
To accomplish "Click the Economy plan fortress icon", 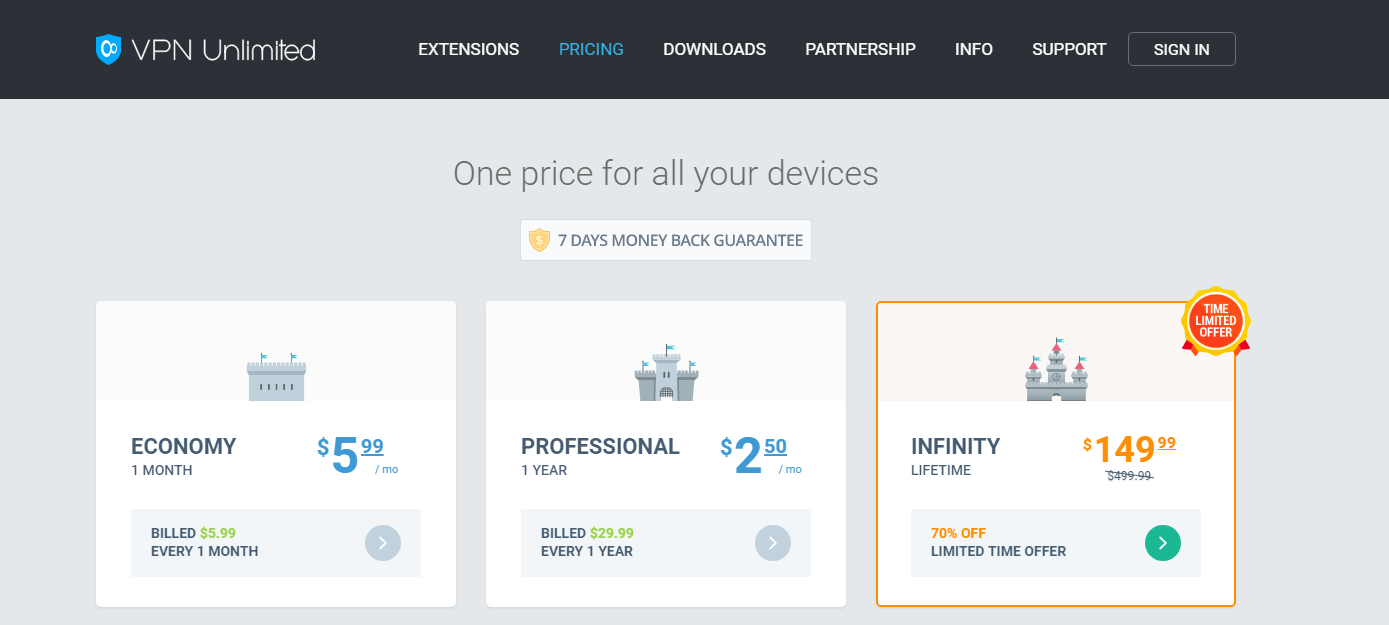I will 276,377.
